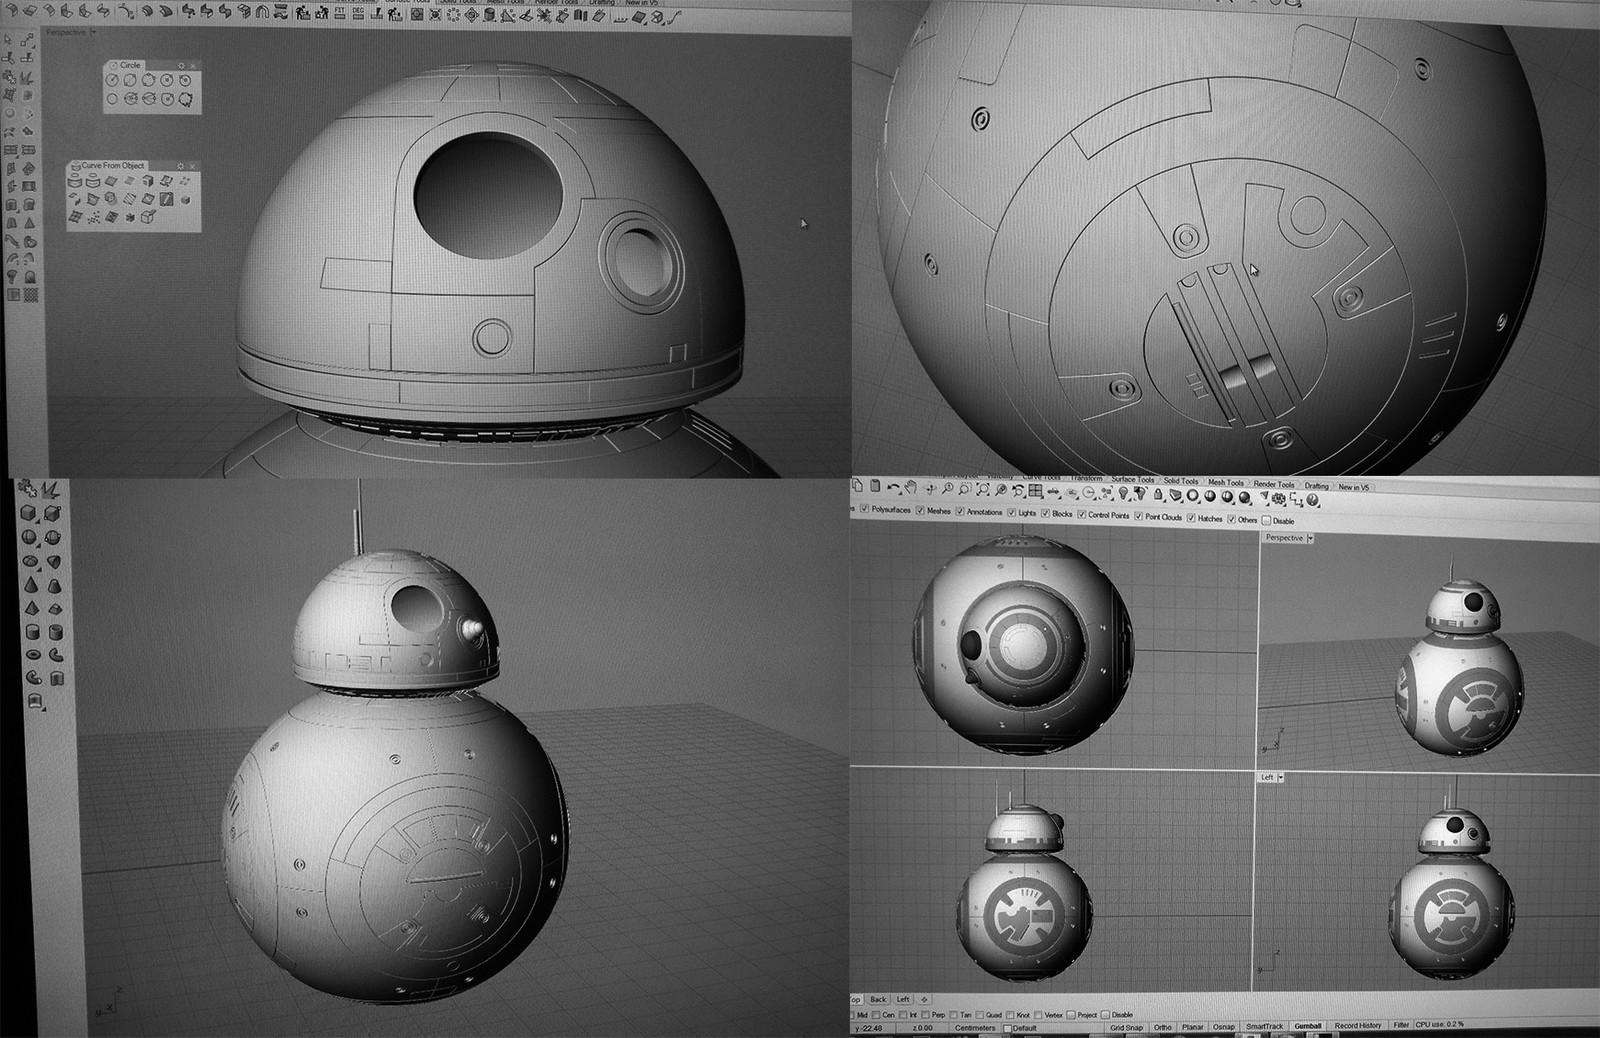
Task: Click the Zoom Extents magnifier icon
Action: tap(983, 489)
